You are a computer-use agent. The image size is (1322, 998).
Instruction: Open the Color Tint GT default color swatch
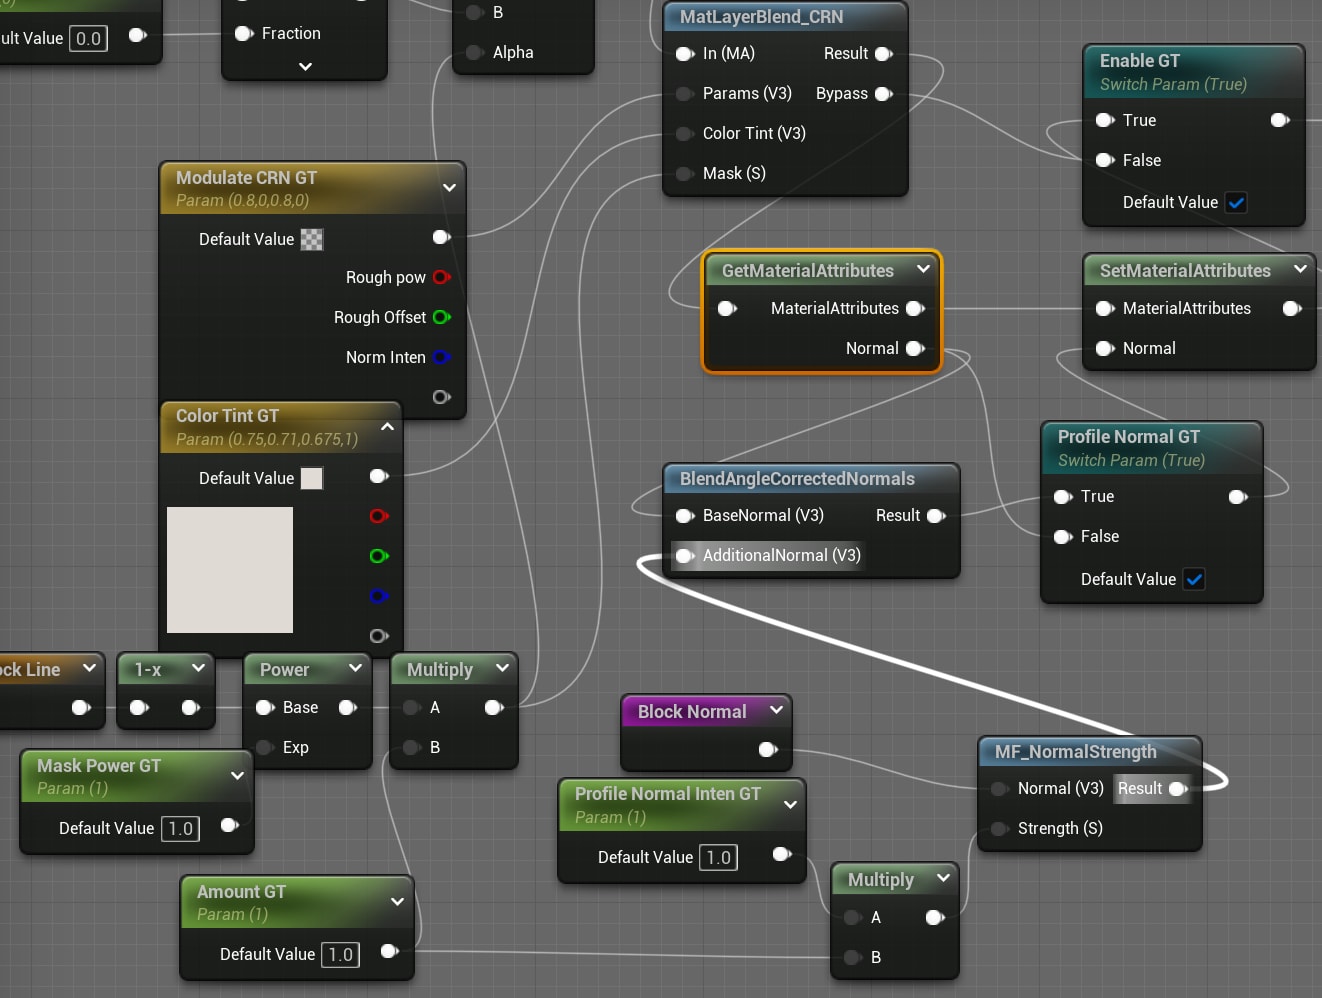coord(312,478)
